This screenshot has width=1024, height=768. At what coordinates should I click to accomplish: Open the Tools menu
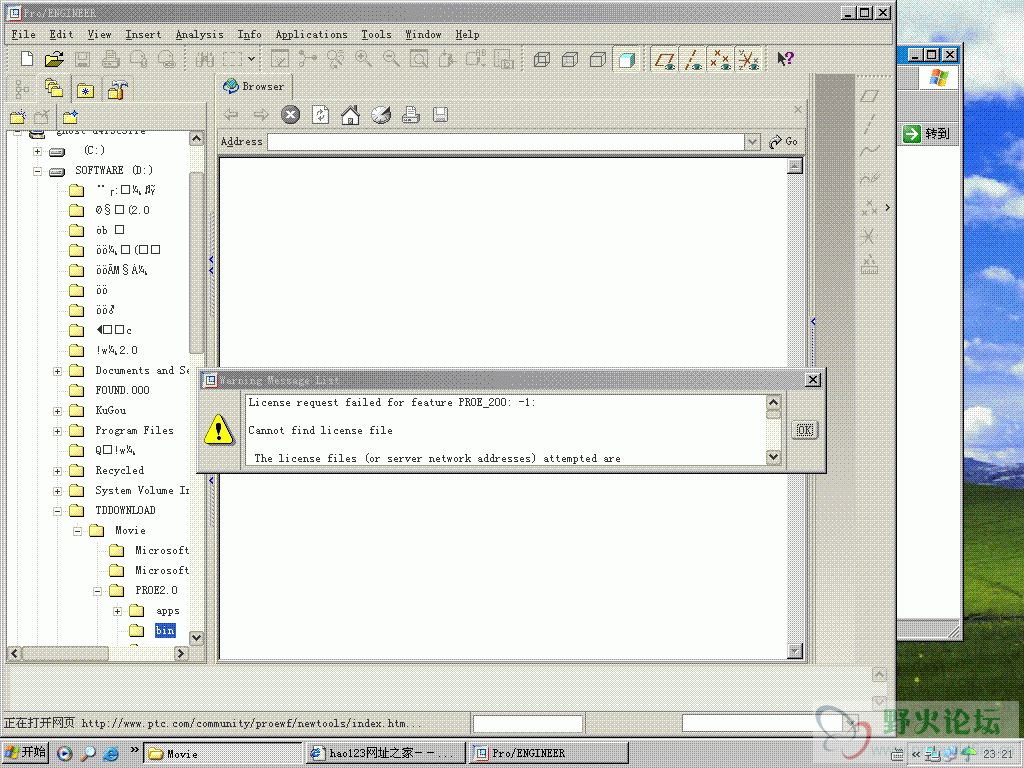coord(376,35)
